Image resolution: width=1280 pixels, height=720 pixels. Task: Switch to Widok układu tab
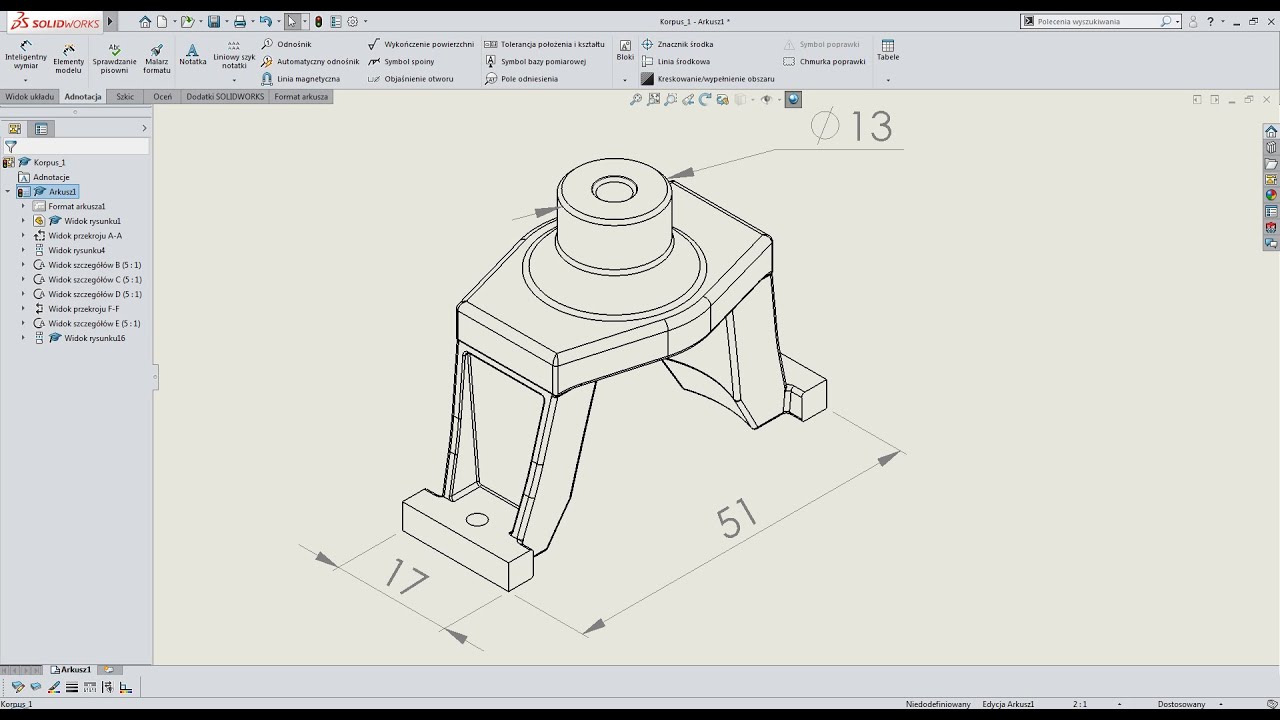click(x=30, y=97)
